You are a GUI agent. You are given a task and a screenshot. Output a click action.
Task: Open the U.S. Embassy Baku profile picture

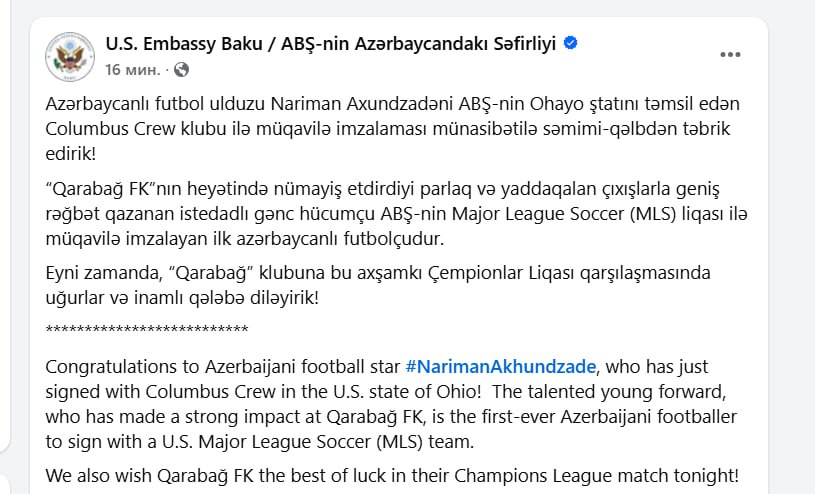(x=70, y=55)
